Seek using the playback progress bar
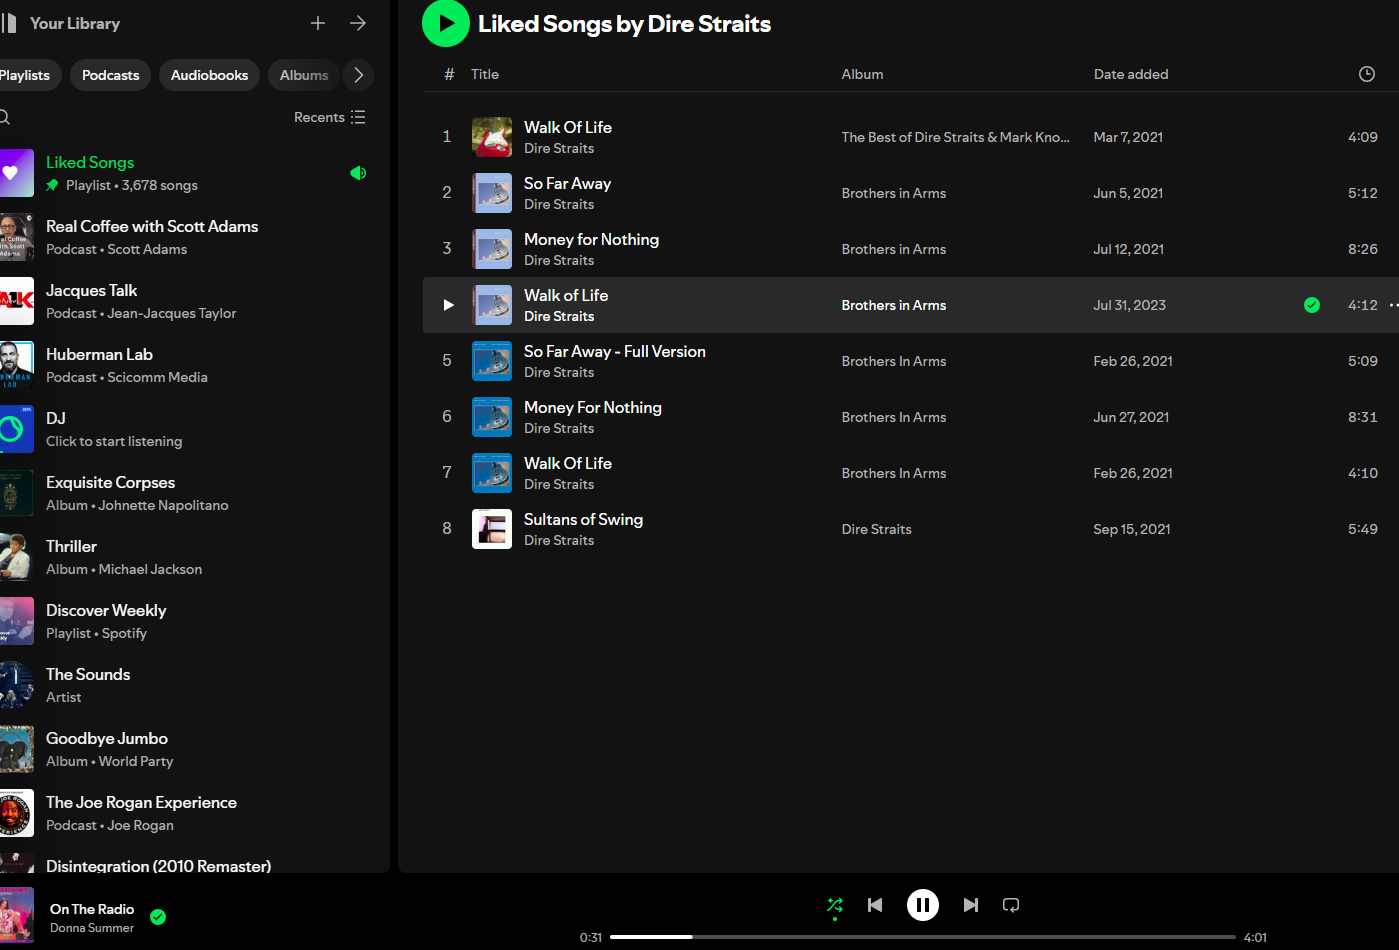1399x950 pixels. click(x=922, y=937)
